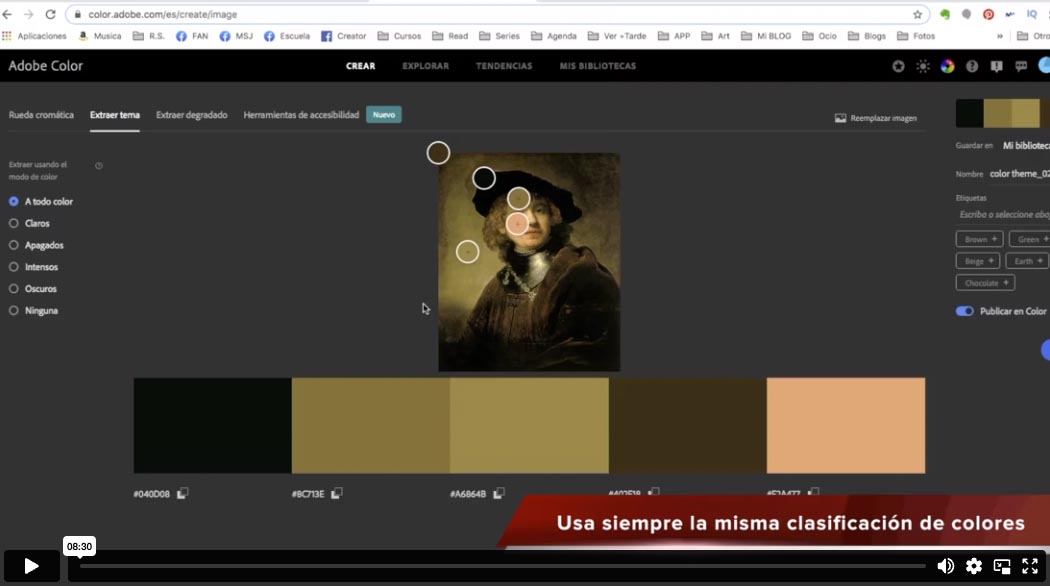Open the Art bookmark folder

pos(715,36)
